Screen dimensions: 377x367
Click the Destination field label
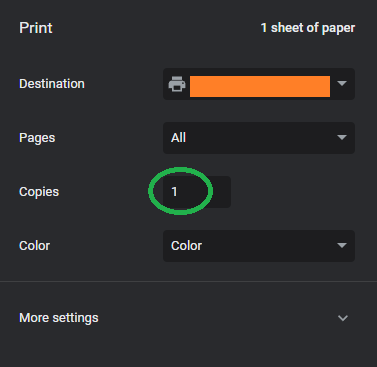tap(52, 84)
